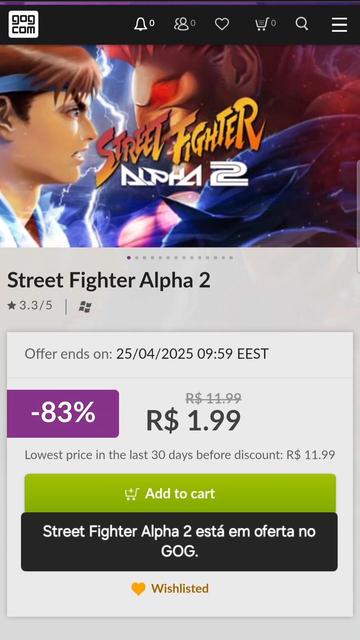Click the Street Fighter Alpha 2 title
The width and height of the screenshot is (360, 640).
click(109, 280)
